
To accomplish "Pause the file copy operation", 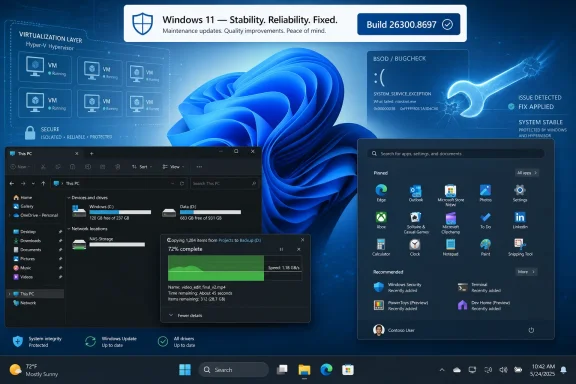I will point(281,249).
